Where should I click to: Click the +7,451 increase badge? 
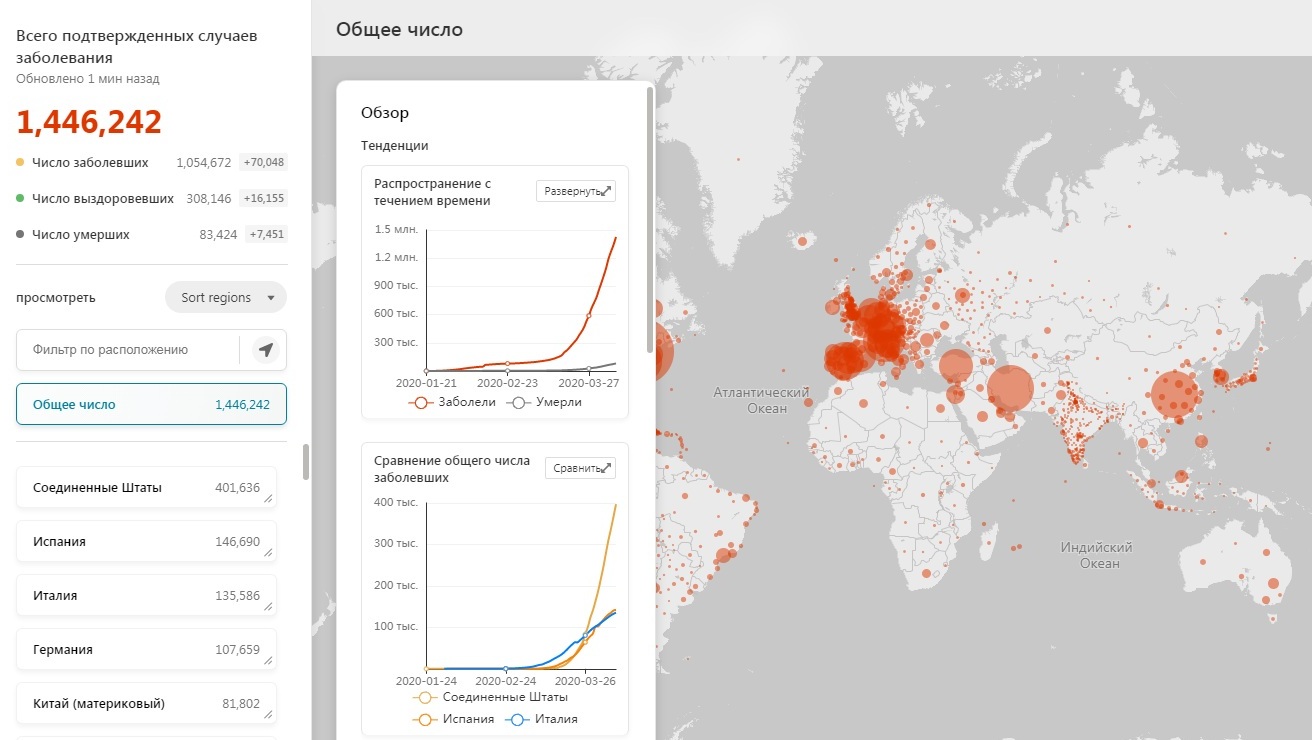[266, 234]
